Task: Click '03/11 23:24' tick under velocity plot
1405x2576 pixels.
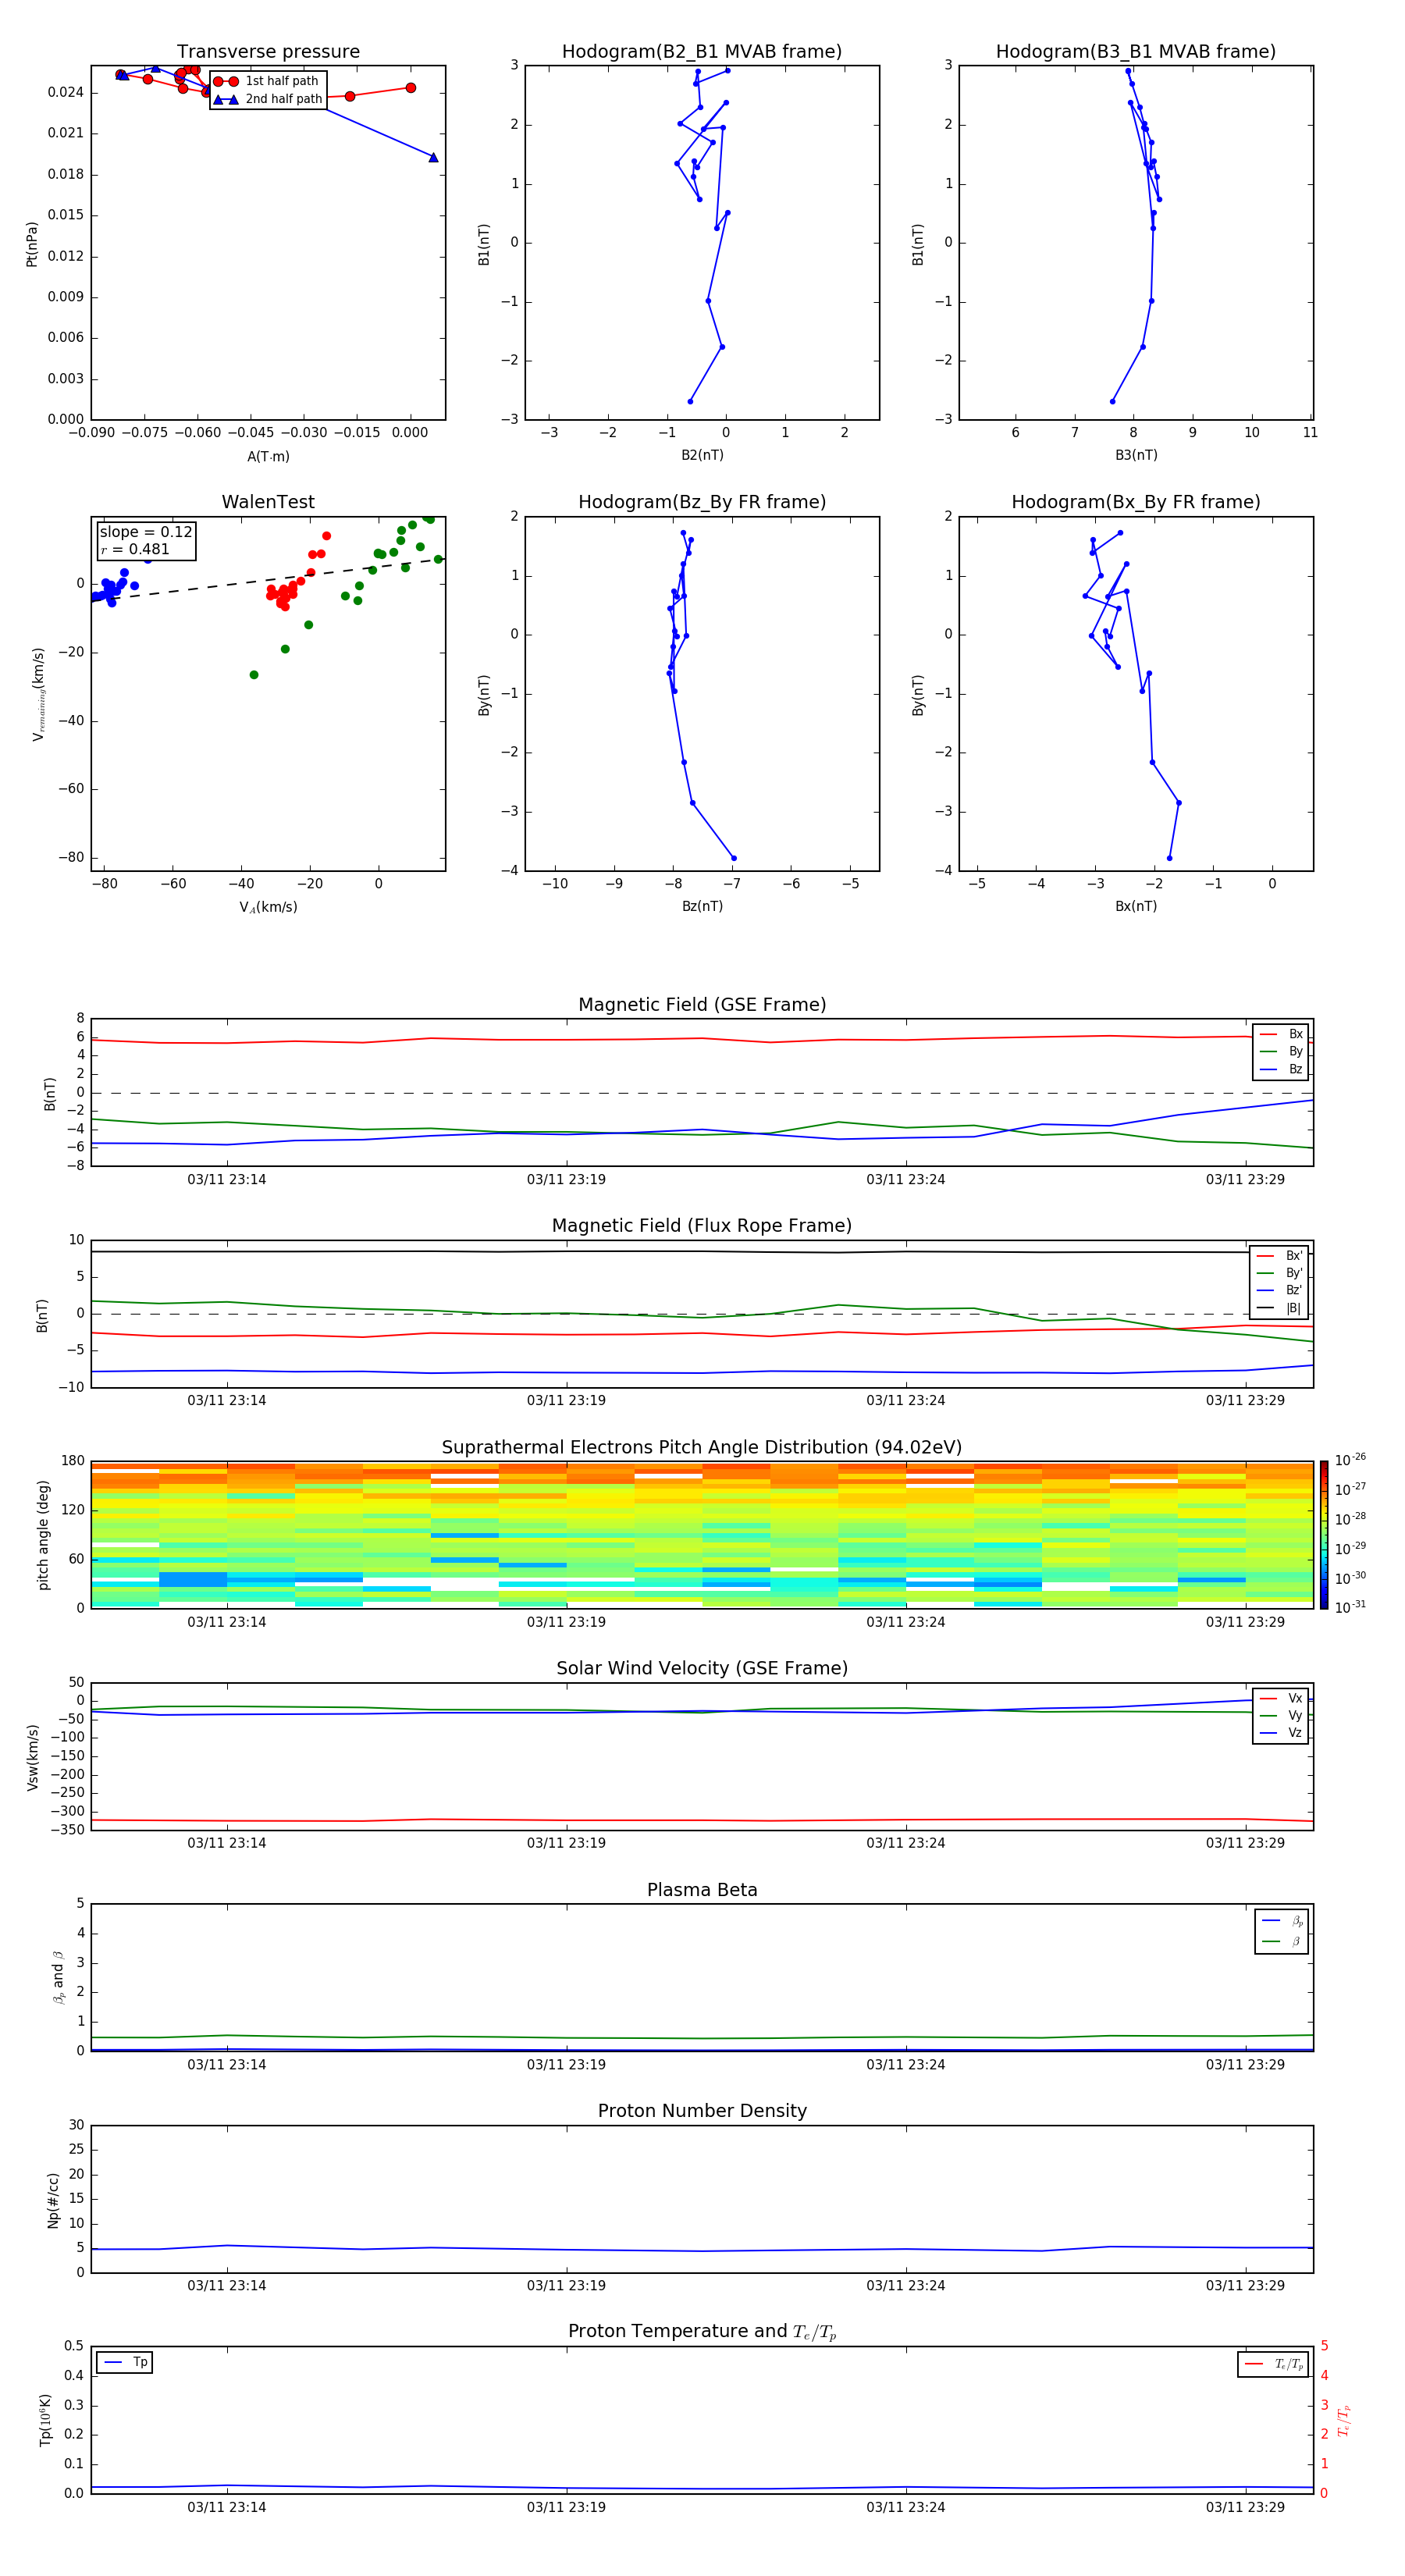Action: tap(906, 1843)
